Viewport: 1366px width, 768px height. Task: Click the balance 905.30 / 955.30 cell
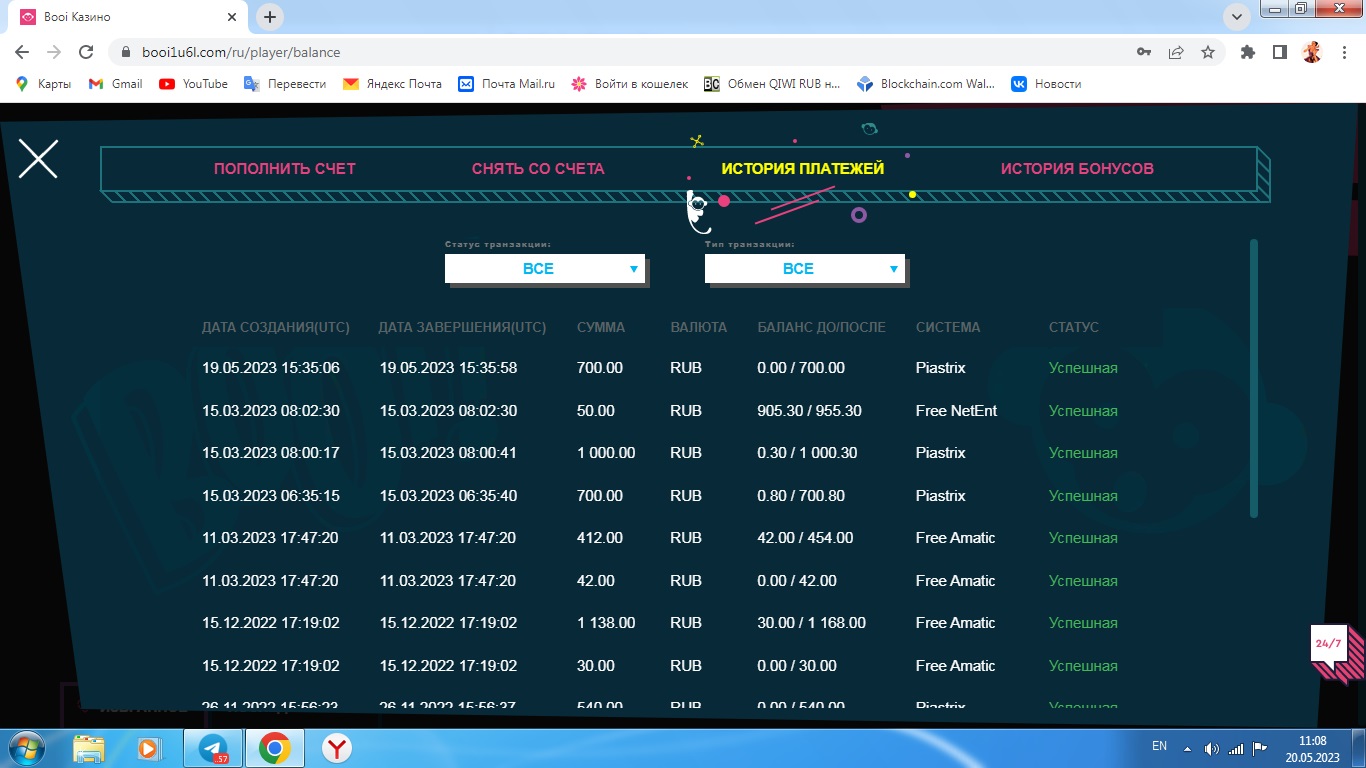[809, 411]
